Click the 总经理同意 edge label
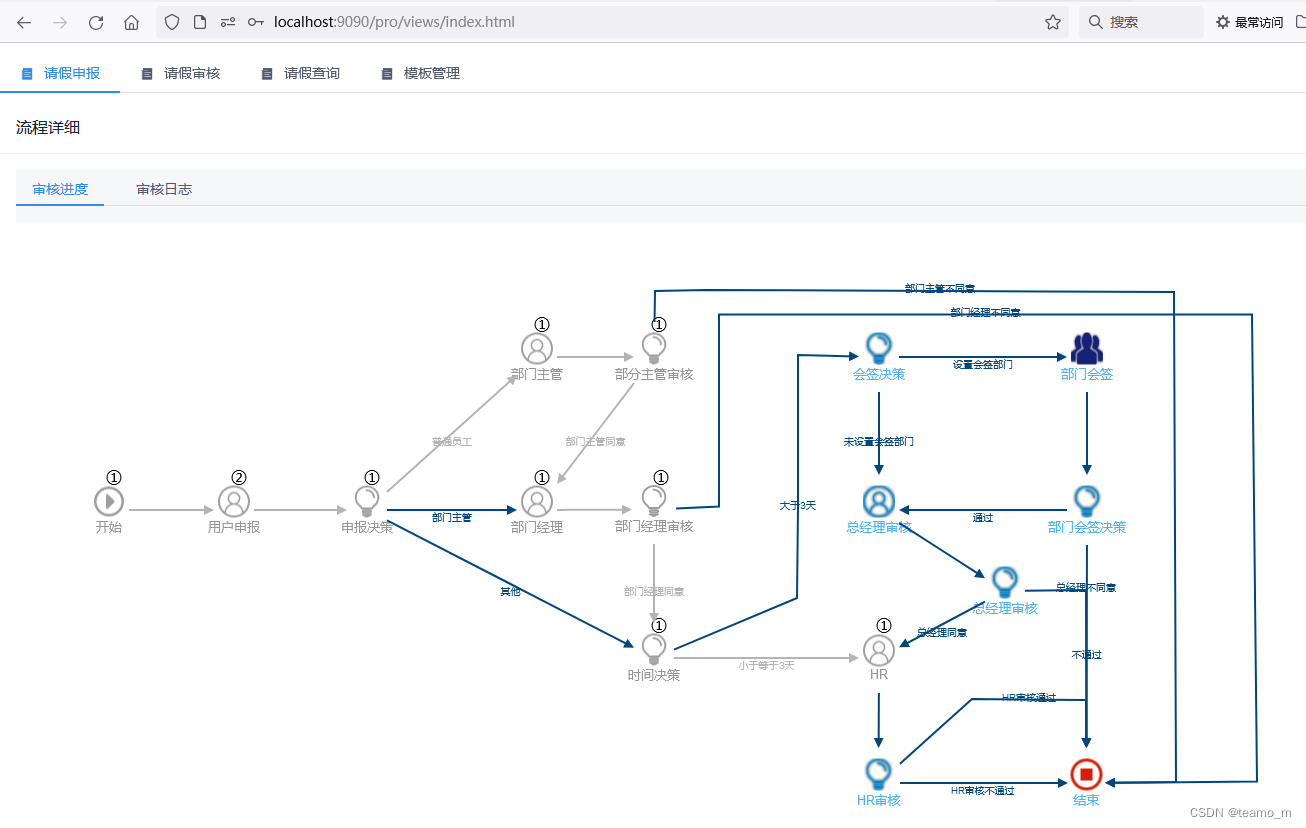This screenshot has height=828, width=1306. (942, 633)
